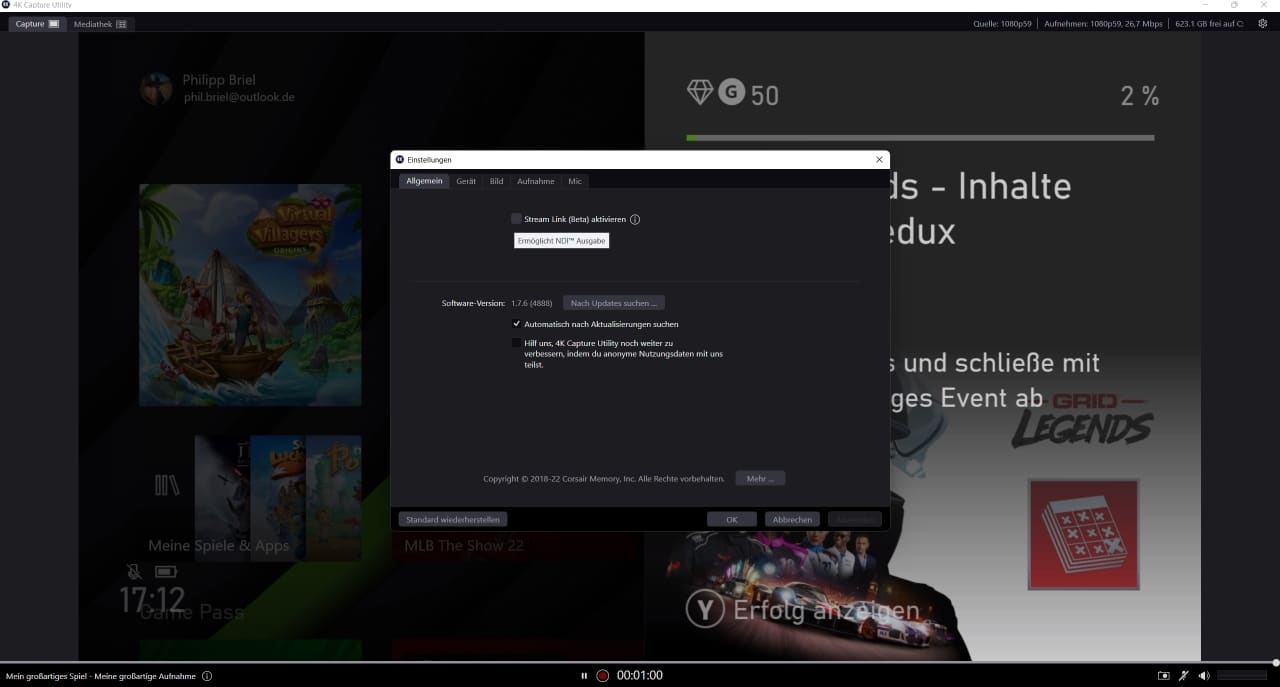Toggle the muted microphone icon in bottom bar
Viewport: 1280px width, 687px height.
click(x=1184, y=676)
